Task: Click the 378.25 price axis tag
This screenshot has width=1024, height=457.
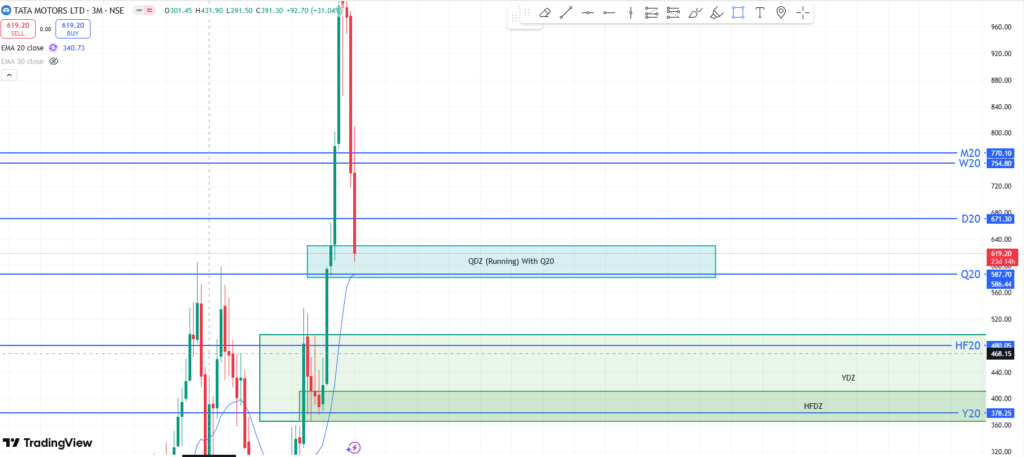Action: click(1001, 413)
